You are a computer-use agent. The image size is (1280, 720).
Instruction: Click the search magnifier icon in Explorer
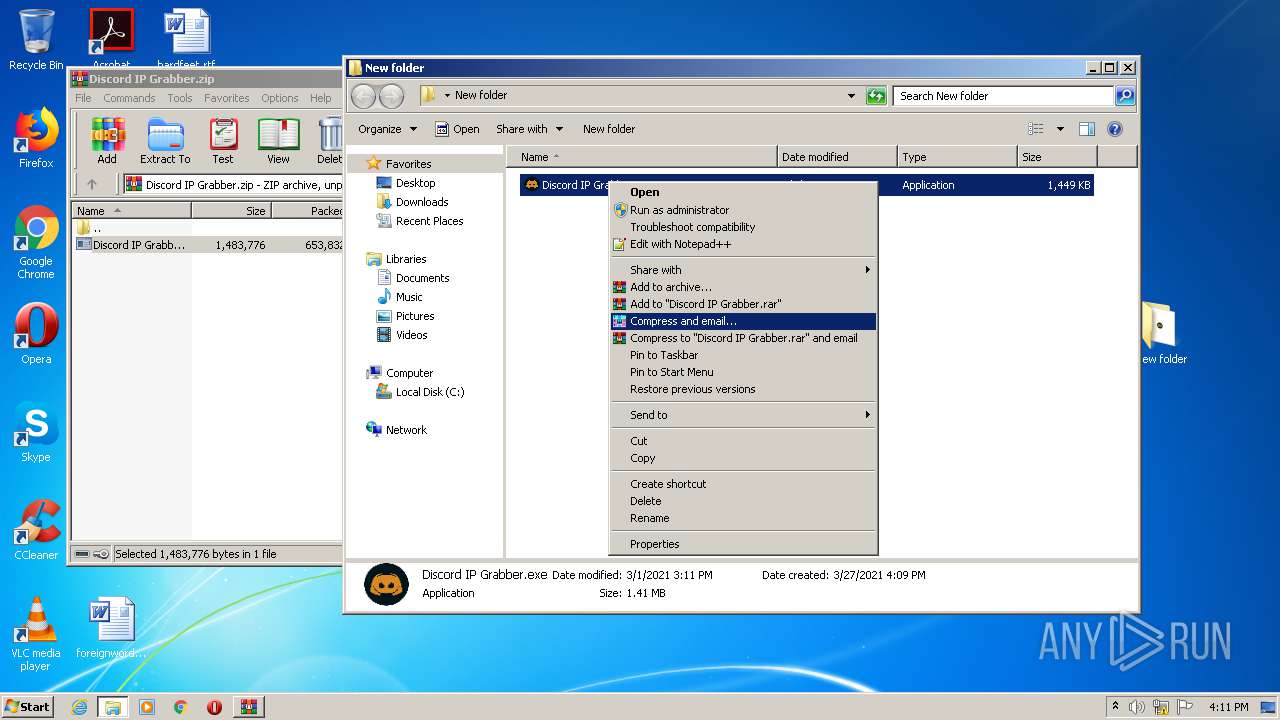(x=1125, y=96)
